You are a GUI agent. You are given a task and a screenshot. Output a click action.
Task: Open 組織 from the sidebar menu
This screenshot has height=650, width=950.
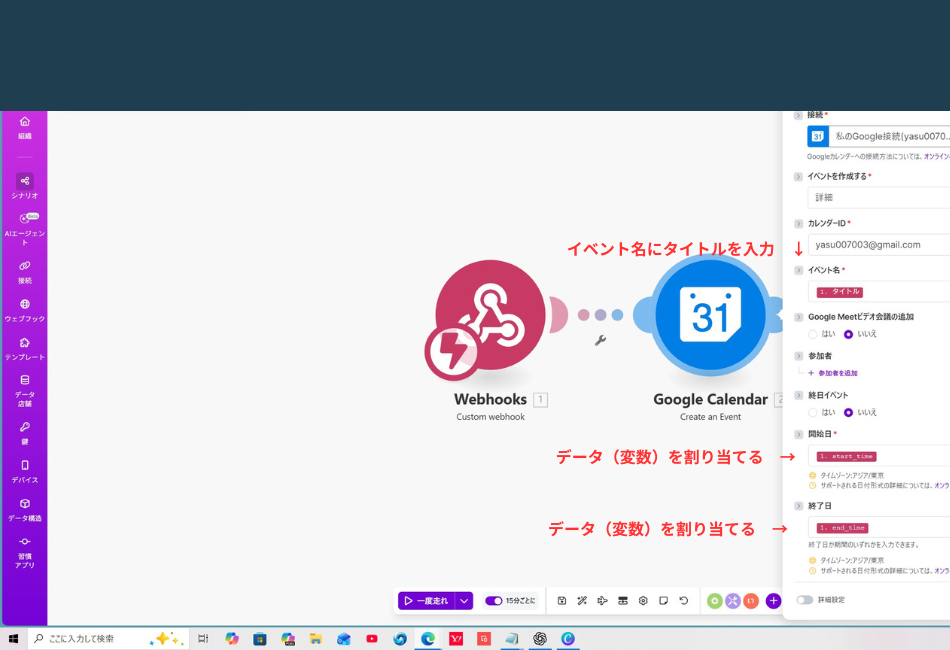click(24, 123)
